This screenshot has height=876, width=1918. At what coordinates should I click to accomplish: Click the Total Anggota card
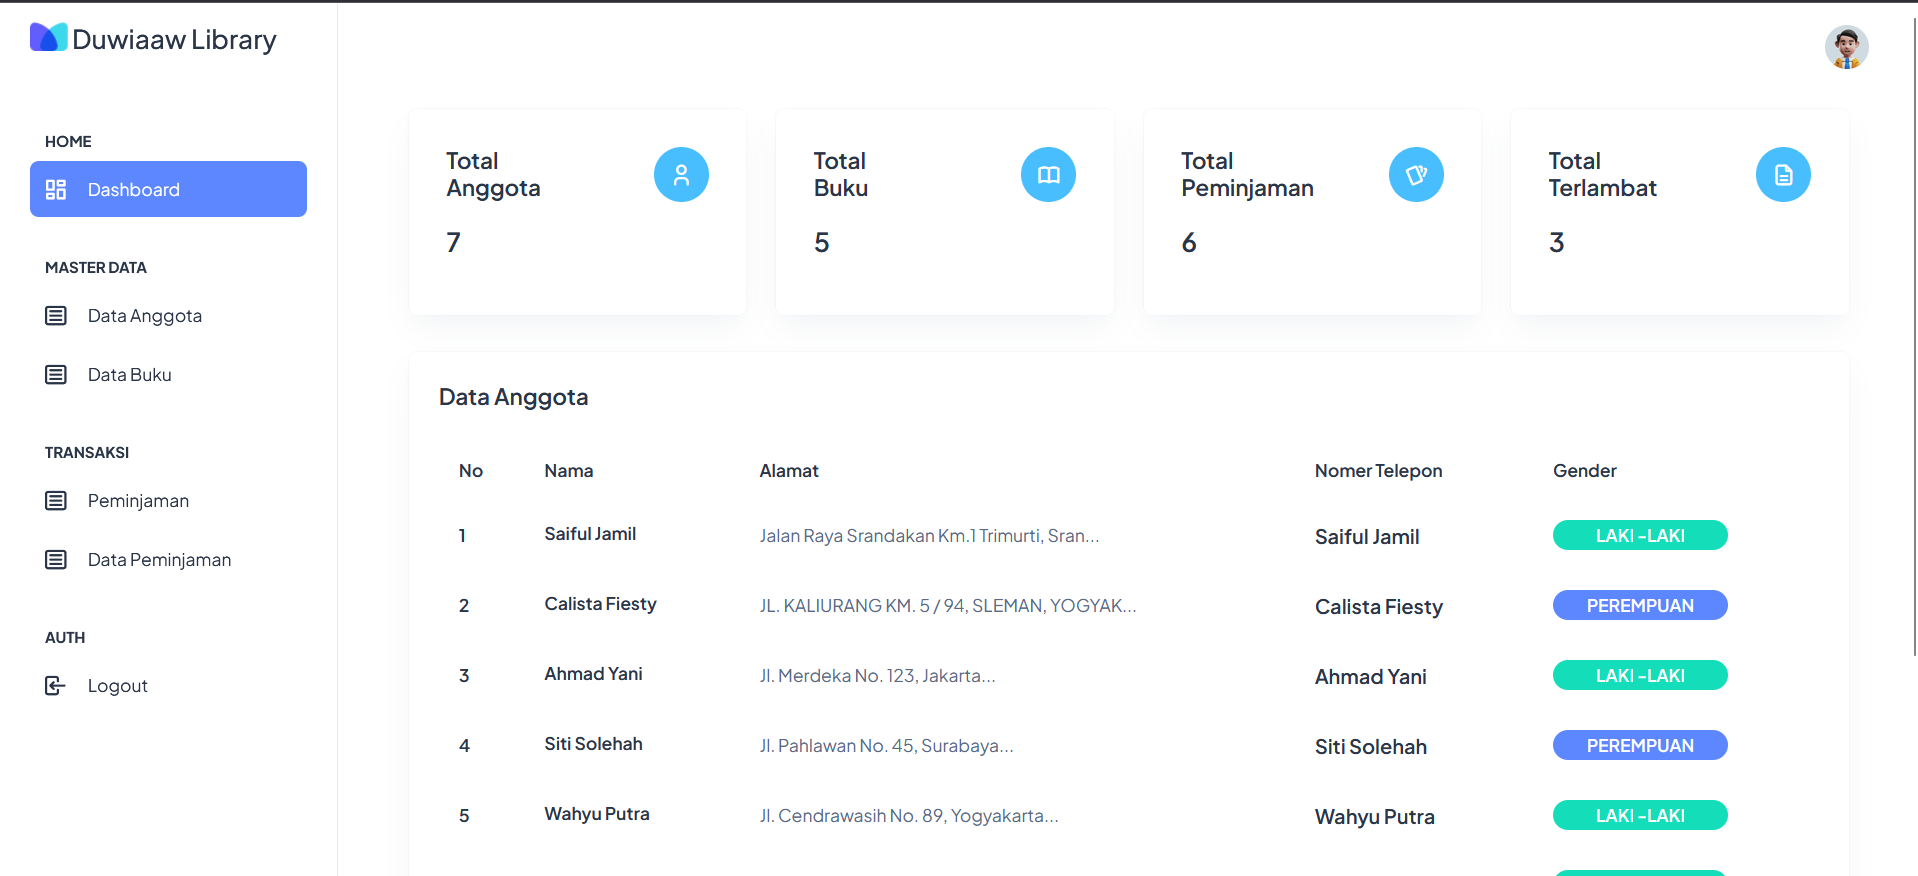(x=577, y=212)
